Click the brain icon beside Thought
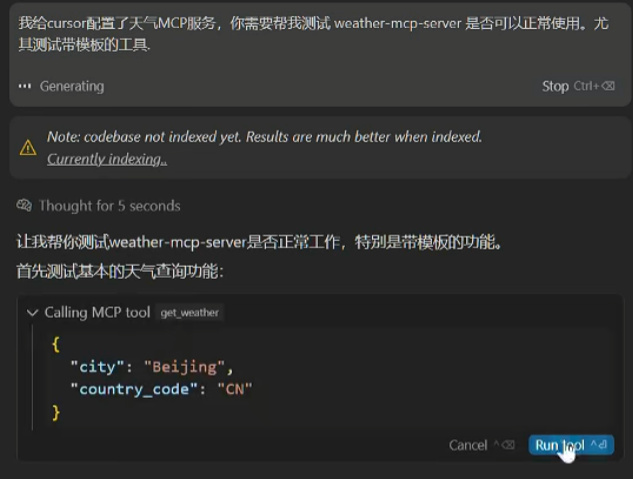This screenshot has height=479, width=633. (24, 205)
